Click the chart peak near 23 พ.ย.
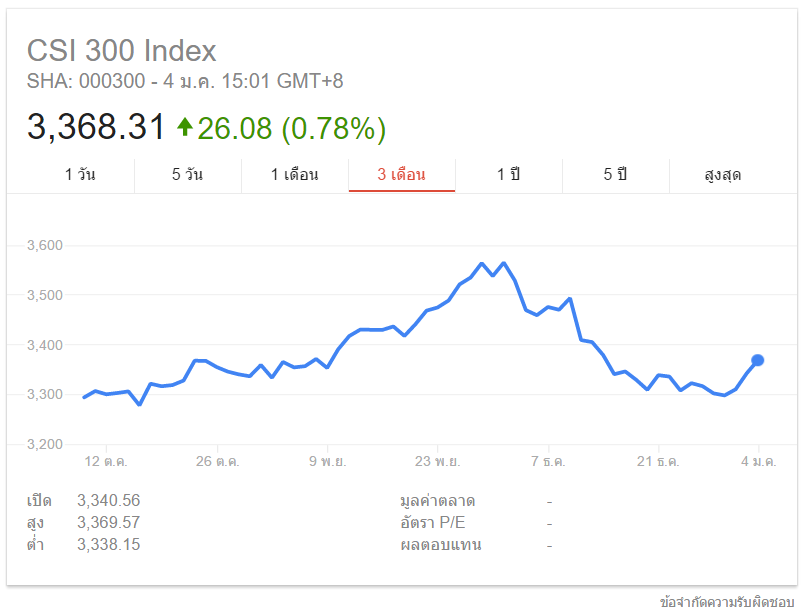802x616 pixels. point(482,264)
